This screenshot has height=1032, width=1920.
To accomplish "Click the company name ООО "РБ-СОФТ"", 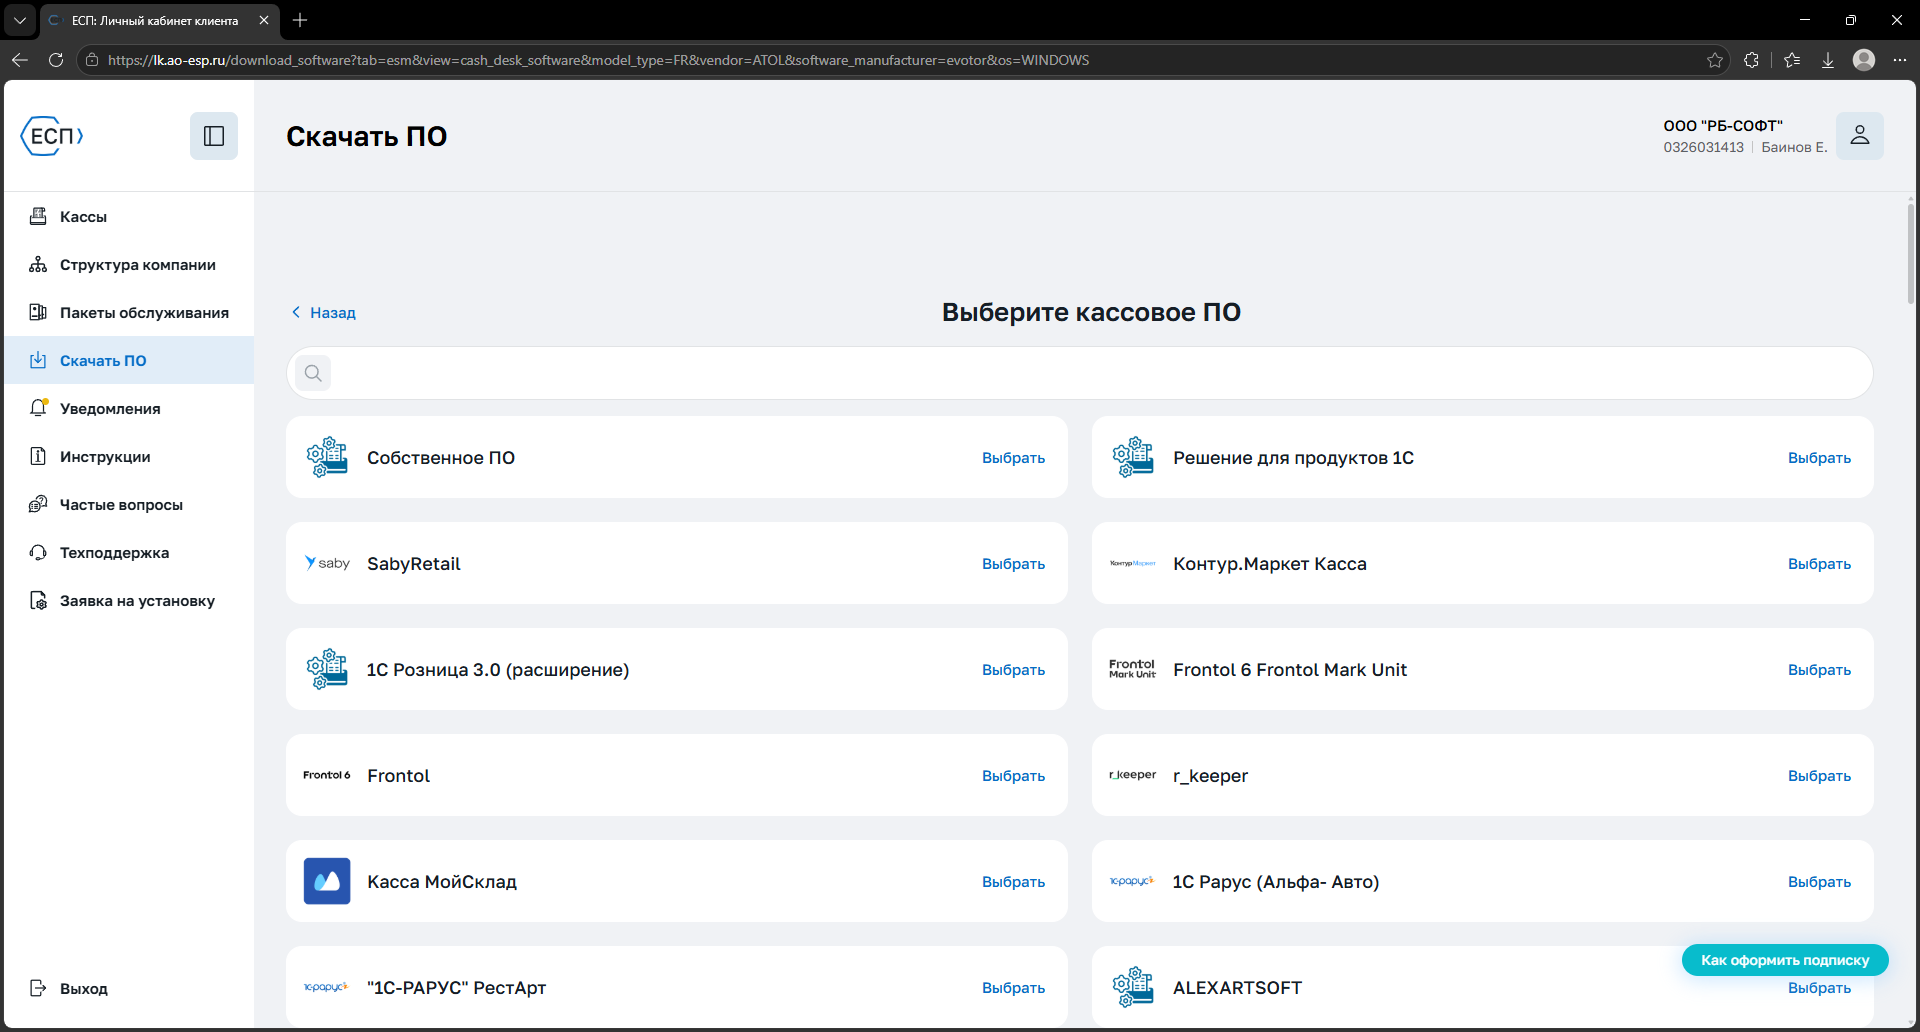I will click(1723, 126).
